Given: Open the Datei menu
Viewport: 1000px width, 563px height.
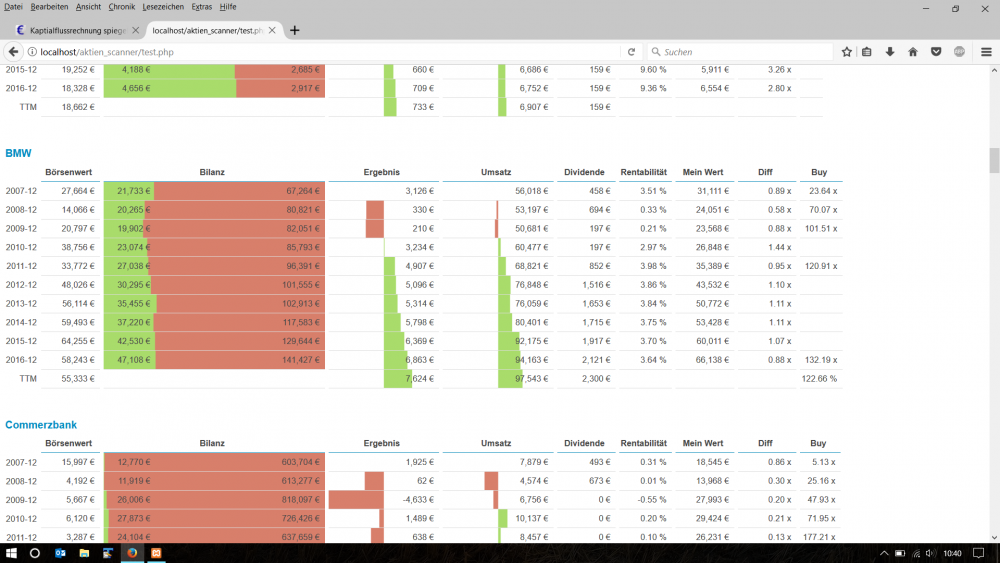Looking at the screenshot, I should point(13,7).
